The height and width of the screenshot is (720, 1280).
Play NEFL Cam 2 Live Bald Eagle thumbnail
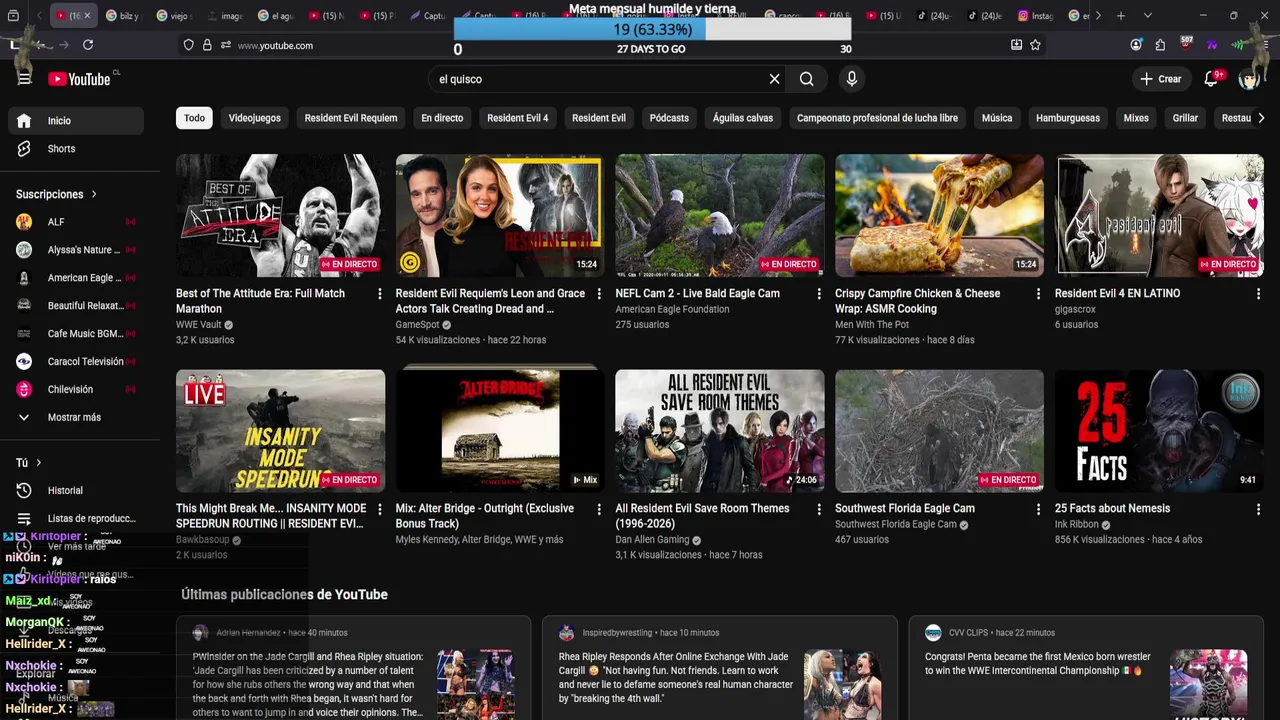point(720,215)
